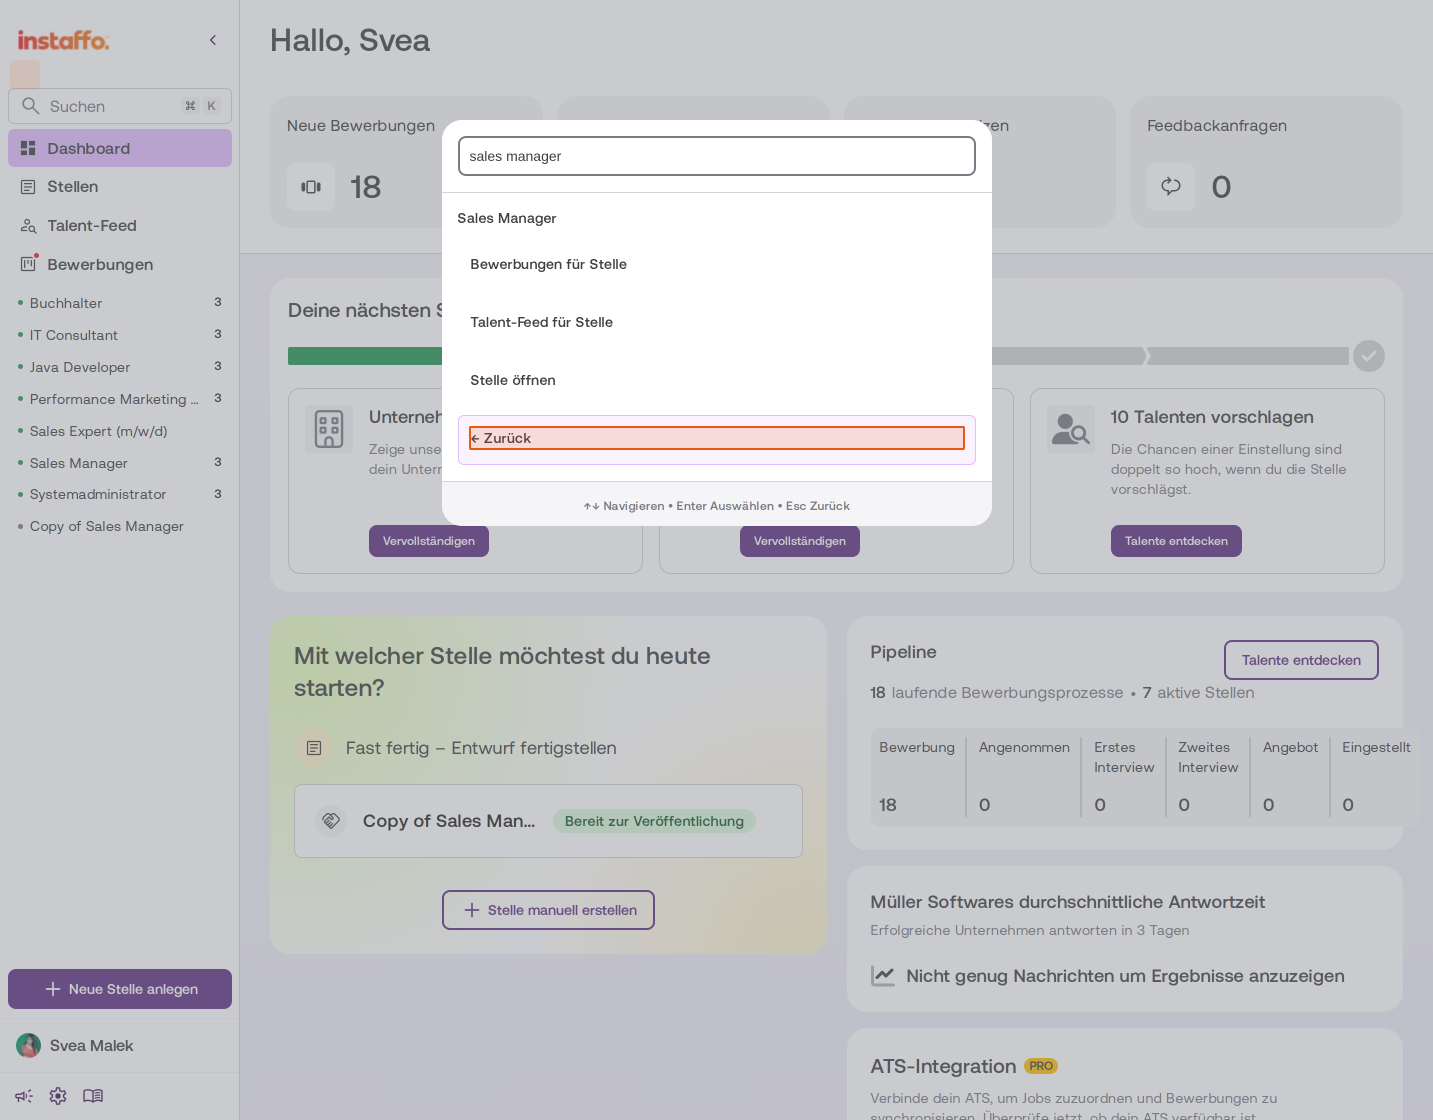This screenshot has height=1120, width=1433.
Task: Select the Zurück back option
Action: click(x=717, y=438)
